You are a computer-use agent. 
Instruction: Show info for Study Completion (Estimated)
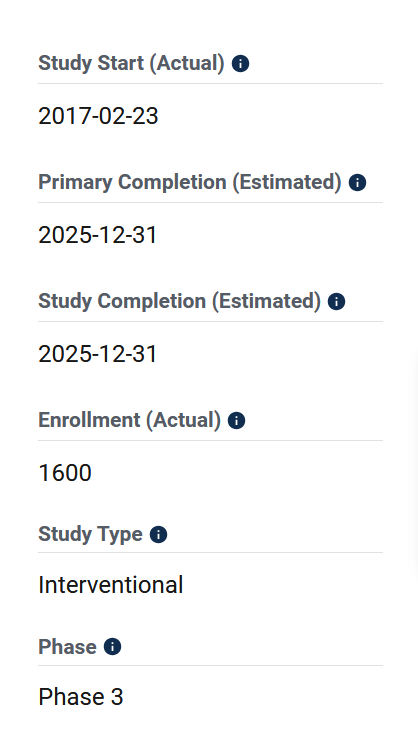click(336, 301)
